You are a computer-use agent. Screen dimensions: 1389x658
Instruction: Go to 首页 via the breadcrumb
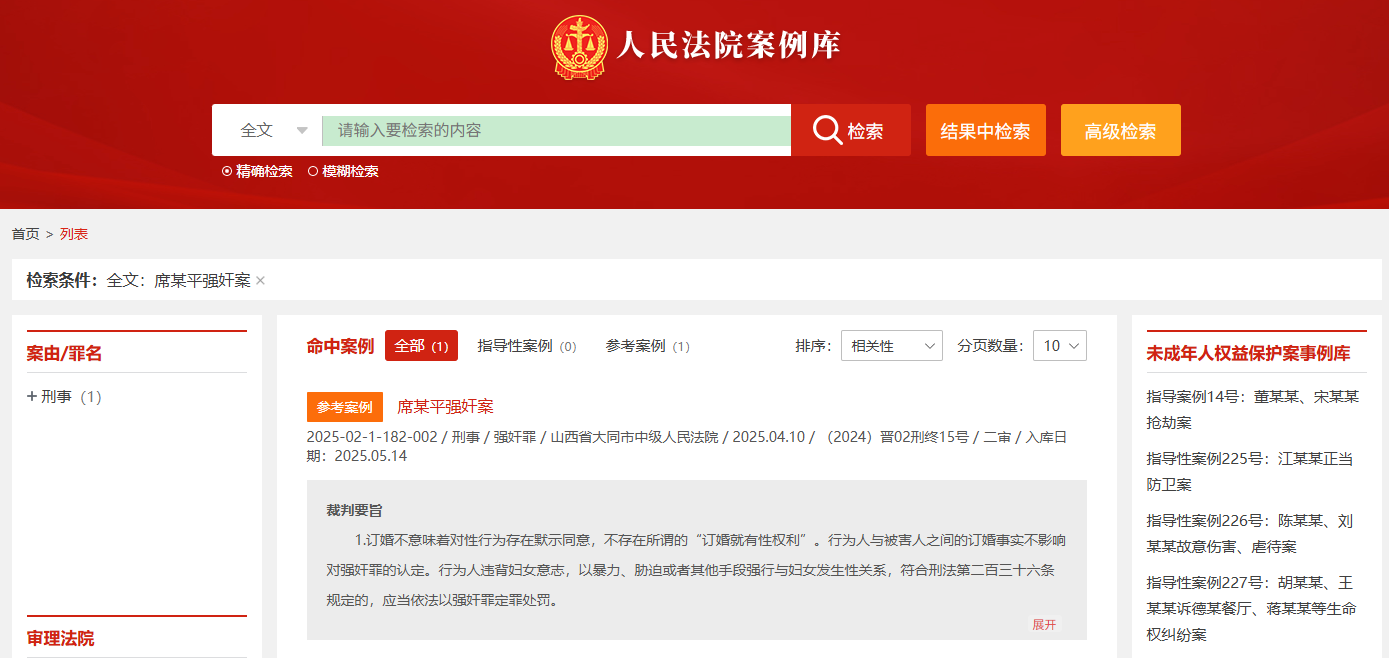point(25,234)
